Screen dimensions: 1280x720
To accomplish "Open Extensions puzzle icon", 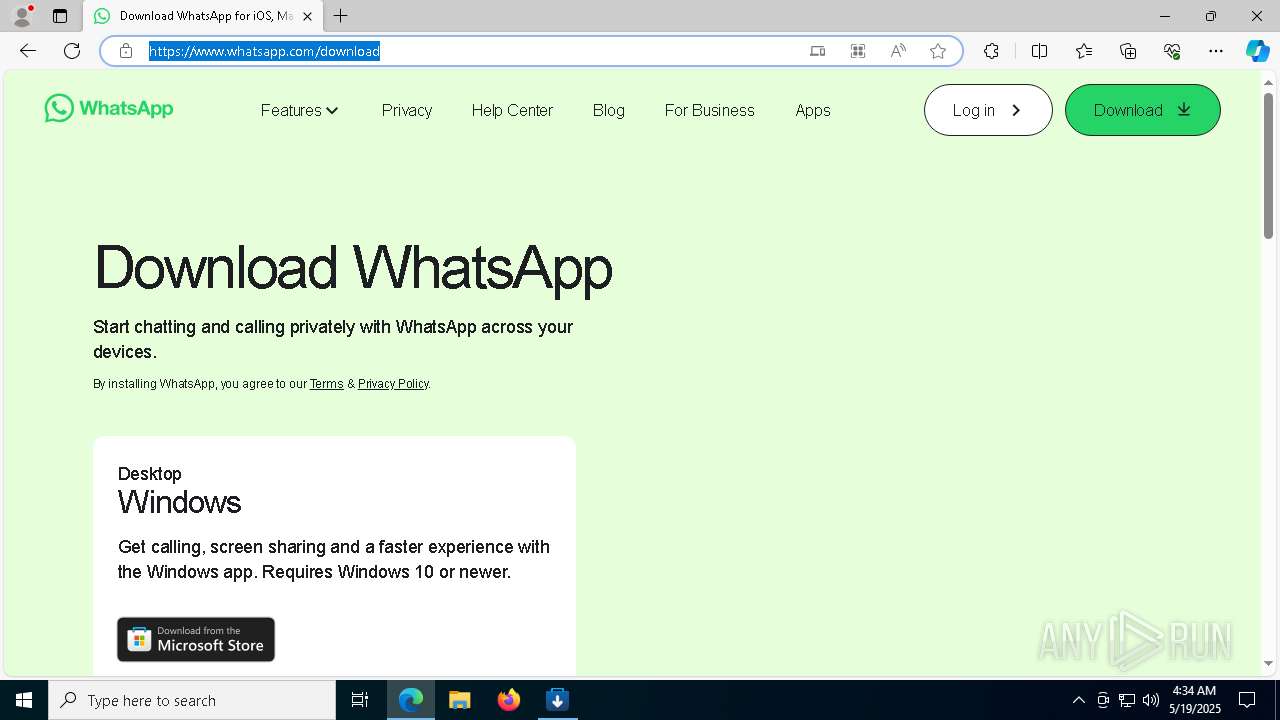I will 991,51.
